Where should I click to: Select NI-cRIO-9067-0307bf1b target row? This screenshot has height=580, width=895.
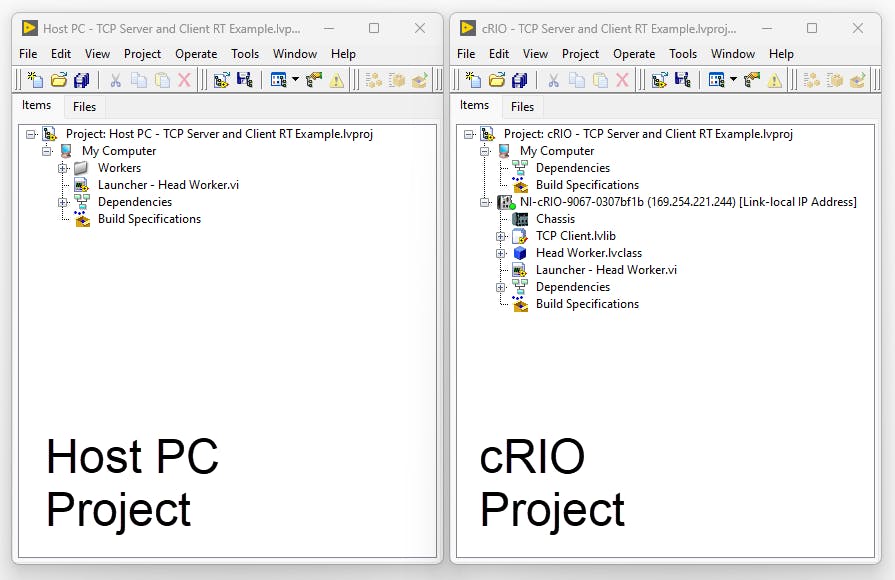pos(688,202)
